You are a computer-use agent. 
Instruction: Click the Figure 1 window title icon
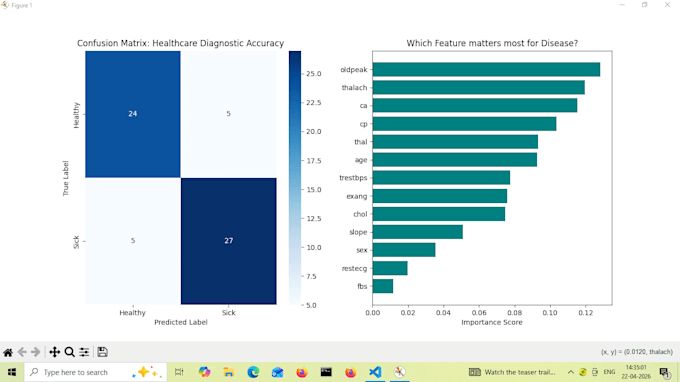click(x=5, y=5)
